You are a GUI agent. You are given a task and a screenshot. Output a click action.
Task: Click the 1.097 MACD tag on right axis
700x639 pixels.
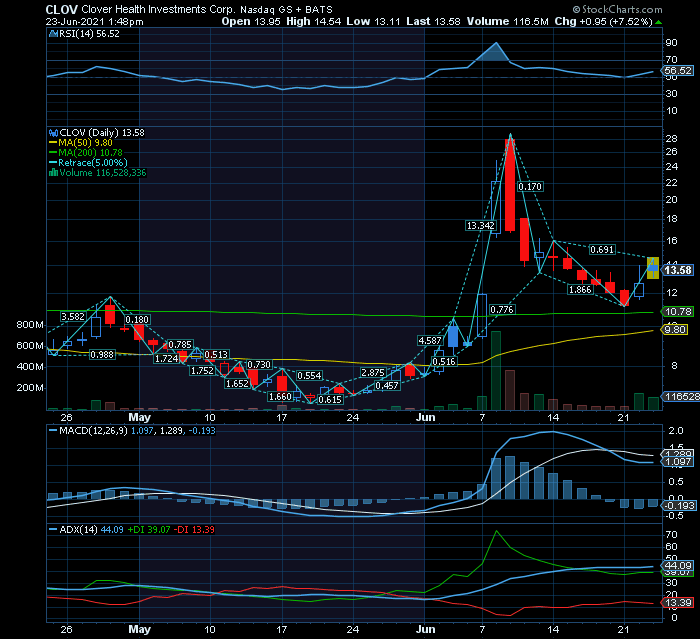click(678, 462)
